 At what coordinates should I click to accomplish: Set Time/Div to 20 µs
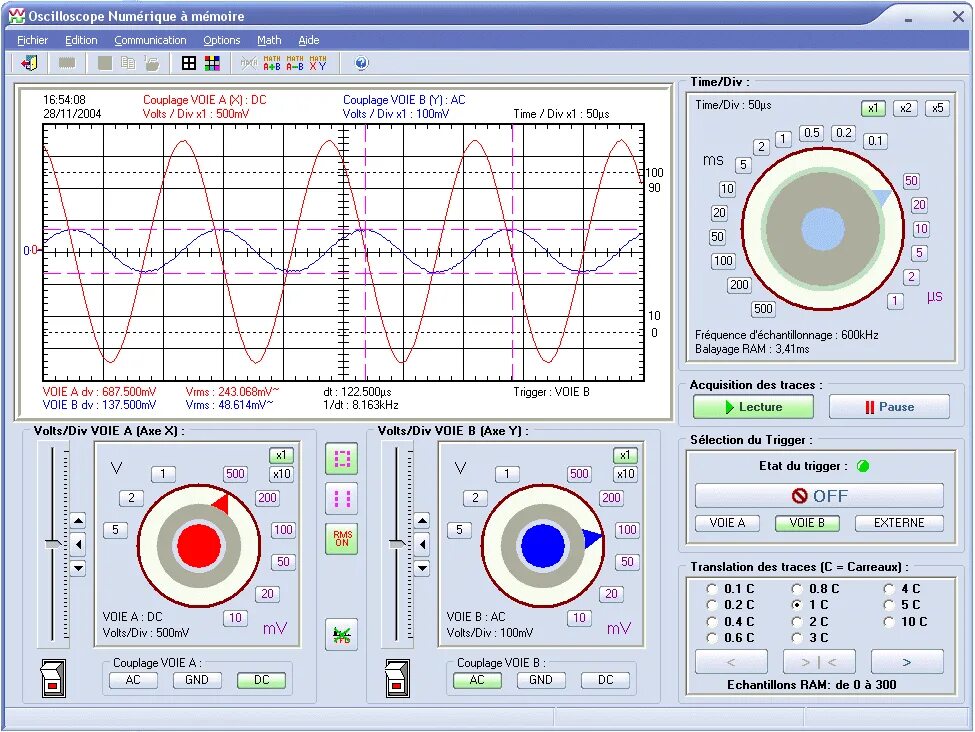919,205
